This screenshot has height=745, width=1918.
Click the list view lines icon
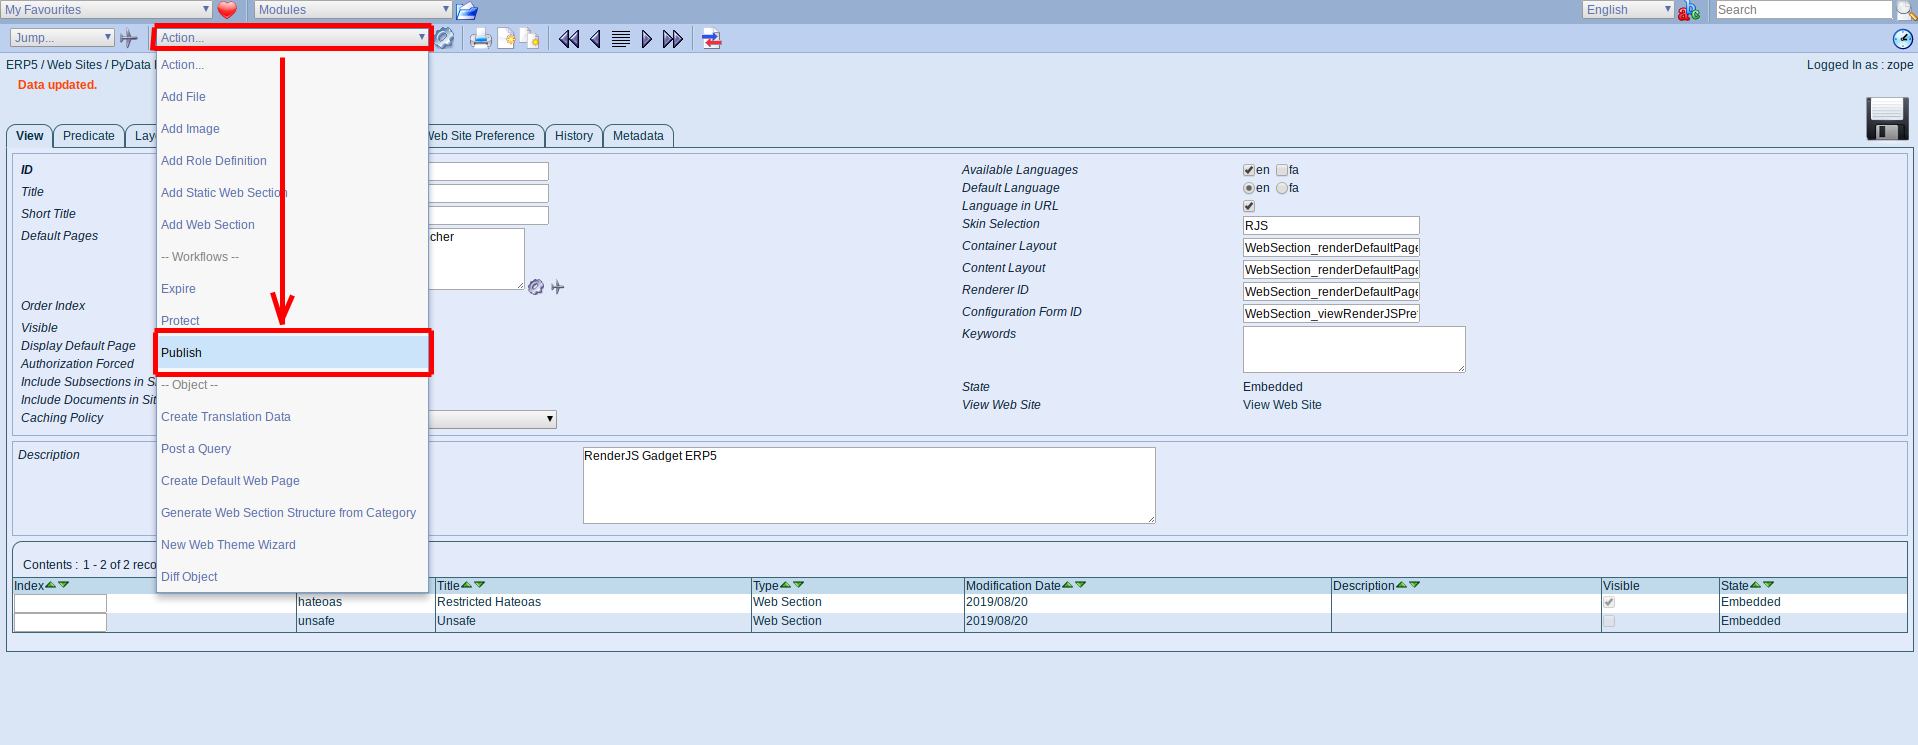pos(621,39)
